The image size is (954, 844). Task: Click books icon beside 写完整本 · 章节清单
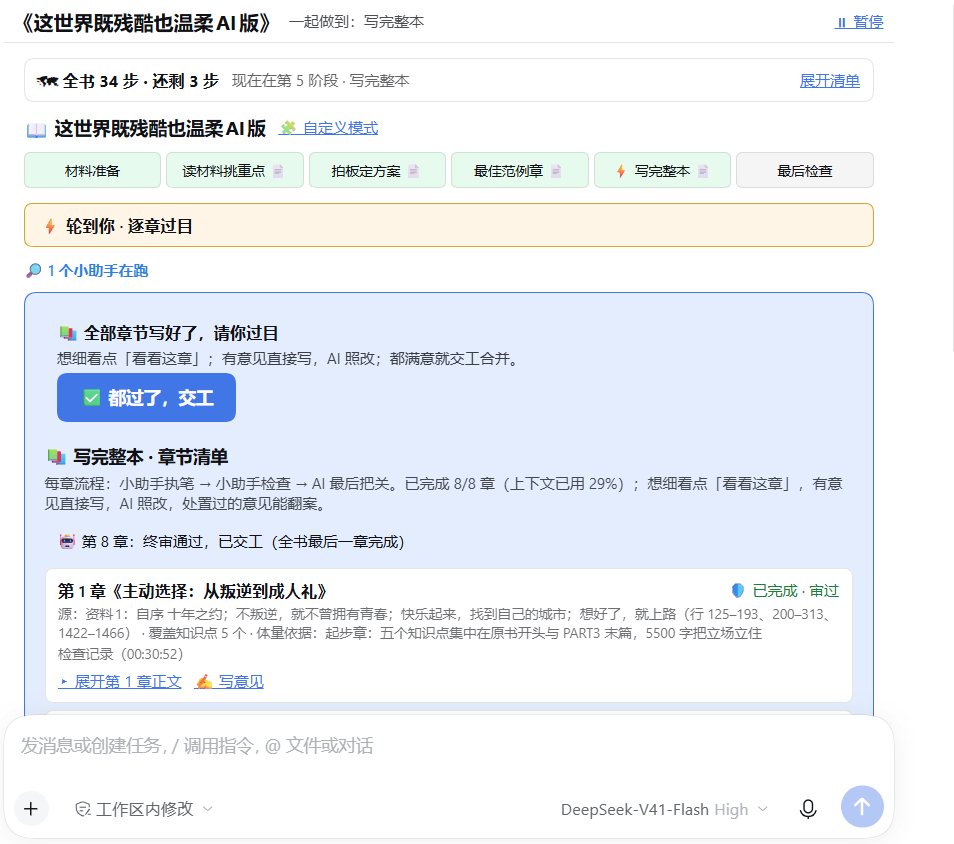click(x=56, y=456)
